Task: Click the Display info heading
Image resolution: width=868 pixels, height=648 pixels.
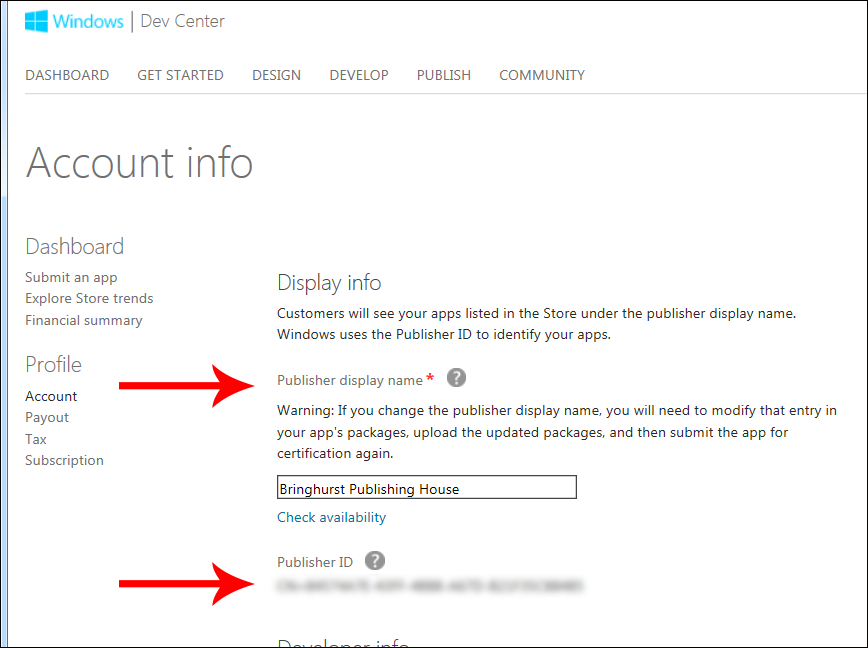Action: pos(329,283)
